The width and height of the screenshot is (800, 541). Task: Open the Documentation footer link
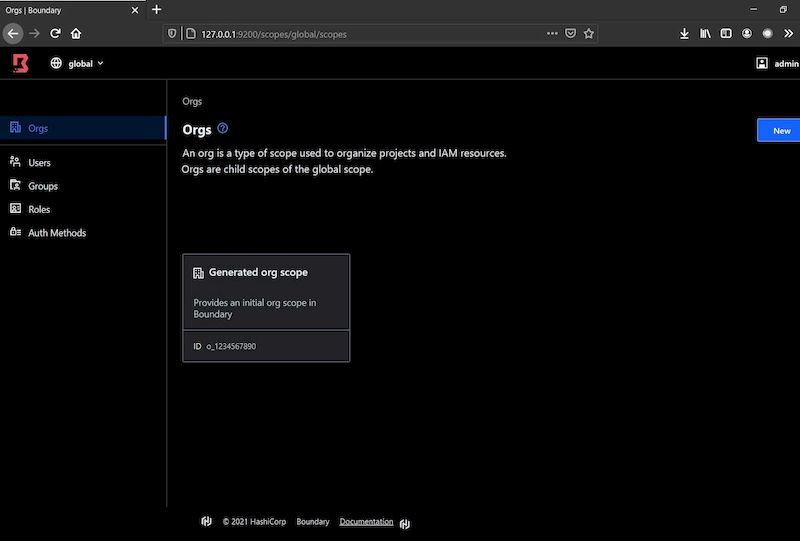(x=366, y=522)
